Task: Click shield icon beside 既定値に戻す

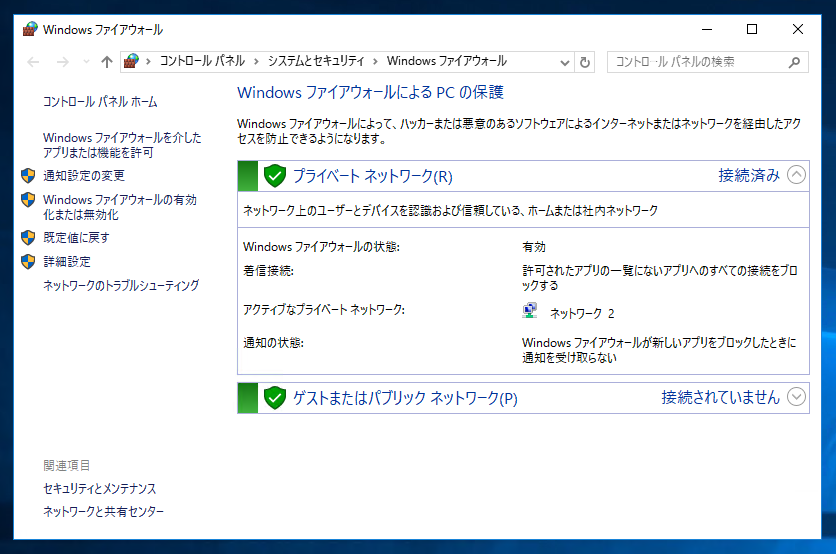Action: [28, 238]
